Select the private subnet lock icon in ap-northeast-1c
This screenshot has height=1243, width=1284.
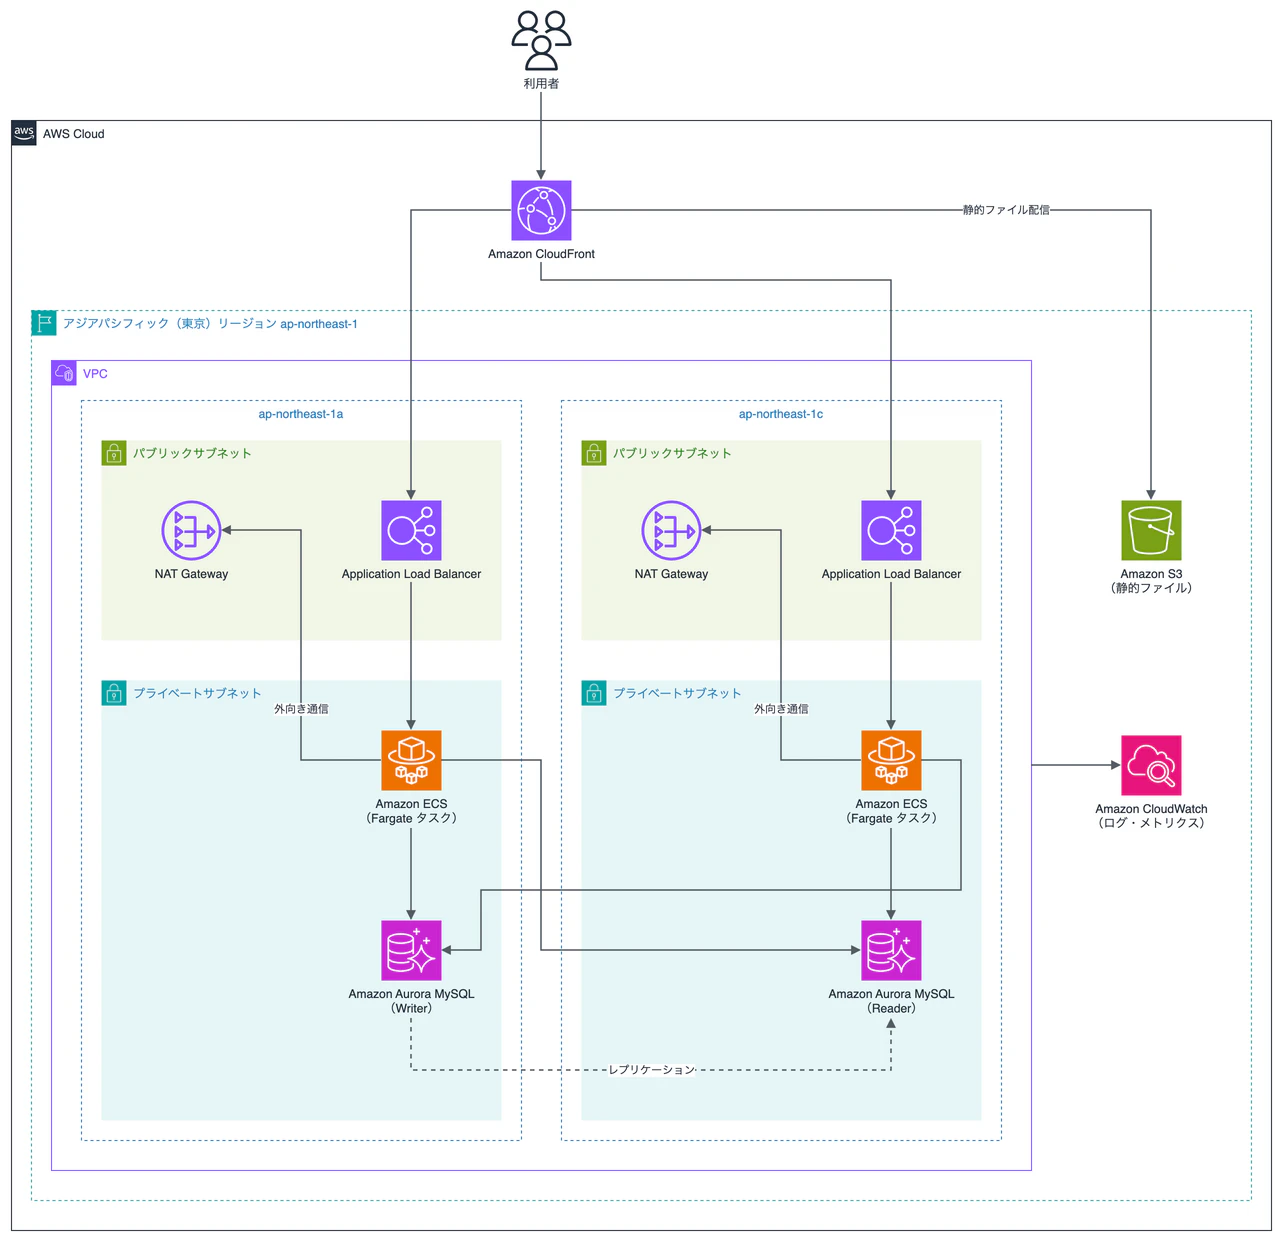pos(594,693)
